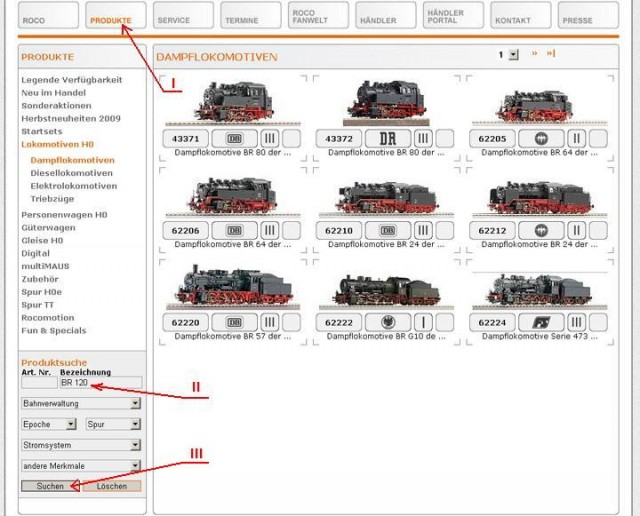Open the HÄNDLER PORTAL tab
Image resolution: width=640 pixels, height=516 pixels.
pyautogui.click(x=453, y=15)
